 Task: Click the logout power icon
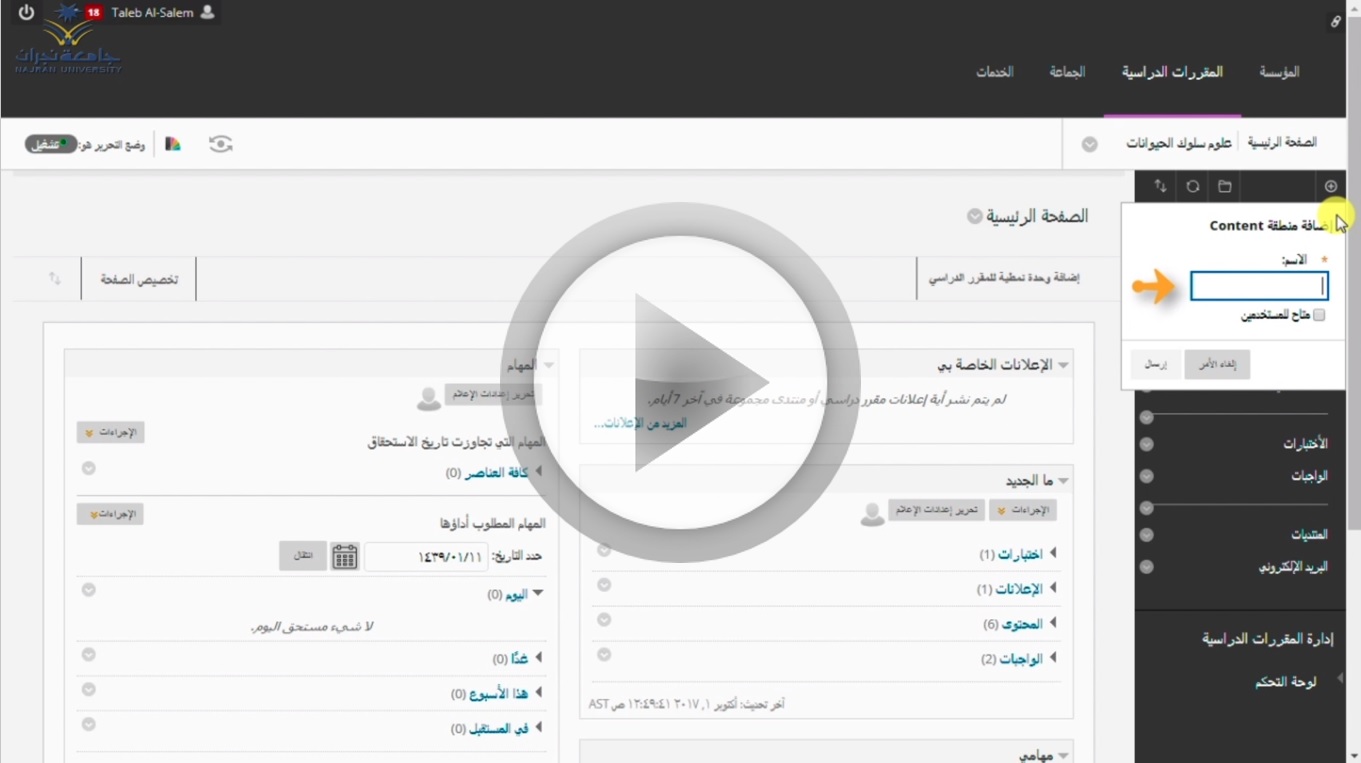[26, 13]
